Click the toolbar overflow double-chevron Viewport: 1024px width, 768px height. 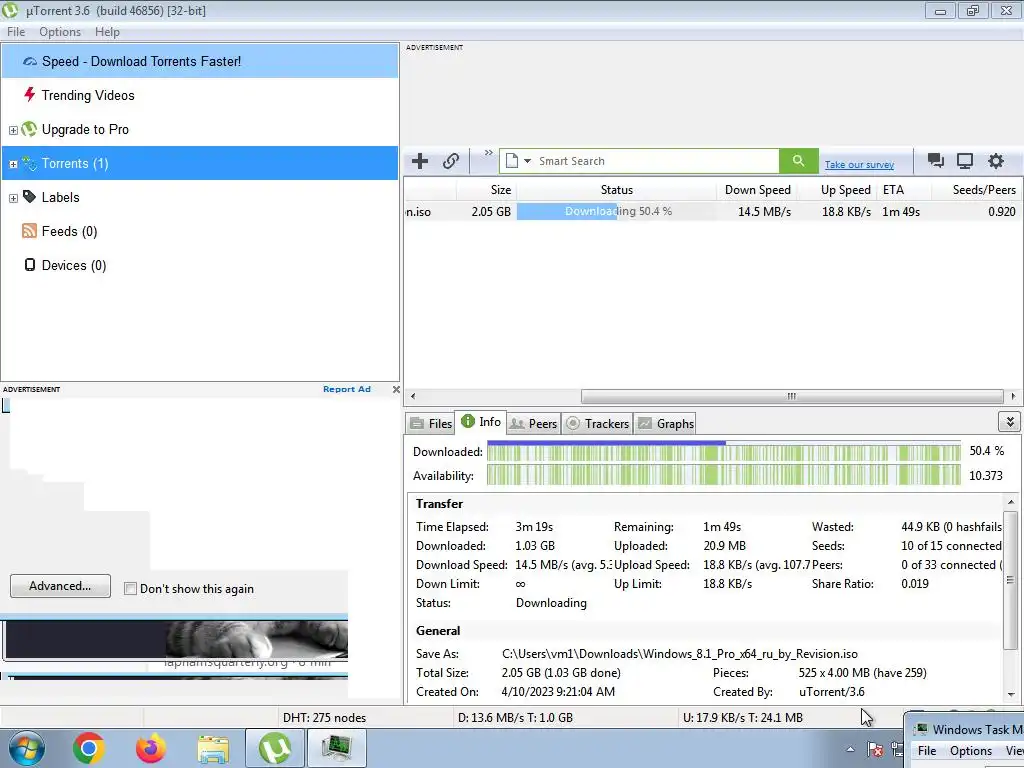point(488,153)
